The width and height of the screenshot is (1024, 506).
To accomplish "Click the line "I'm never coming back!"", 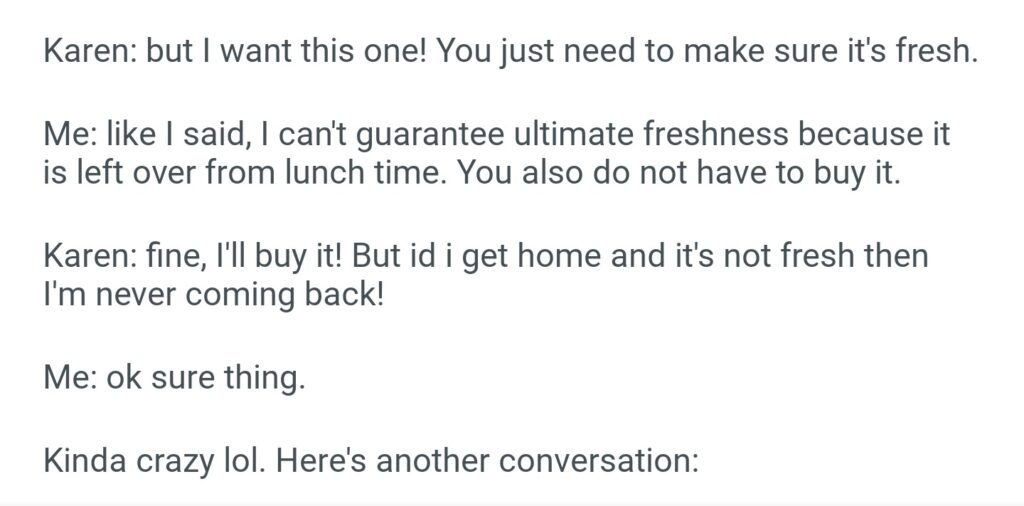I will pyautogui.click(x=213, y=296).
